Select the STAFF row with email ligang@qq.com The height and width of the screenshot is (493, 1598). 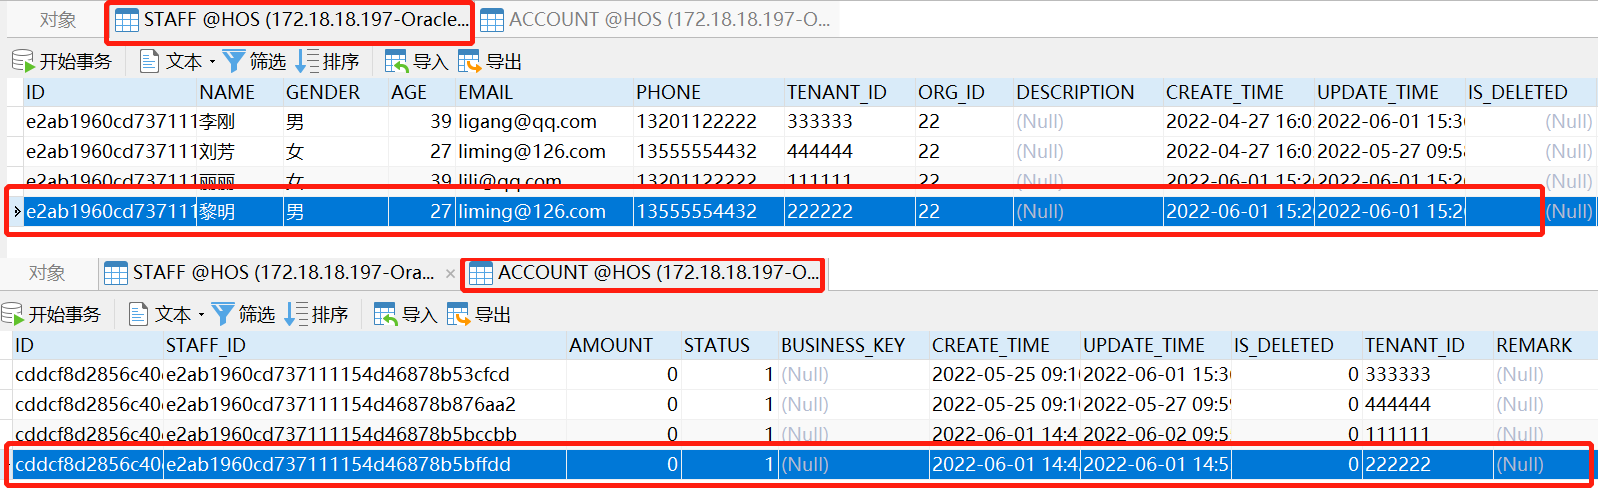click(527, 122)
